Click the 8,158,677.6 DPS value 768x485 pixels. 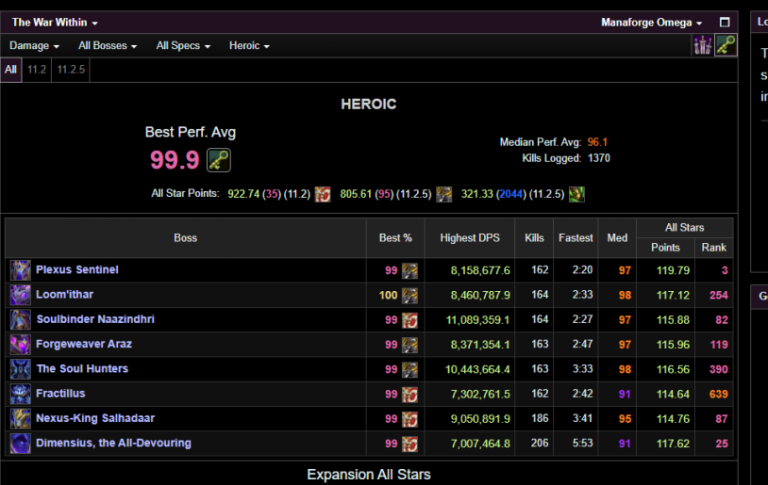click(x=480, y=270)
